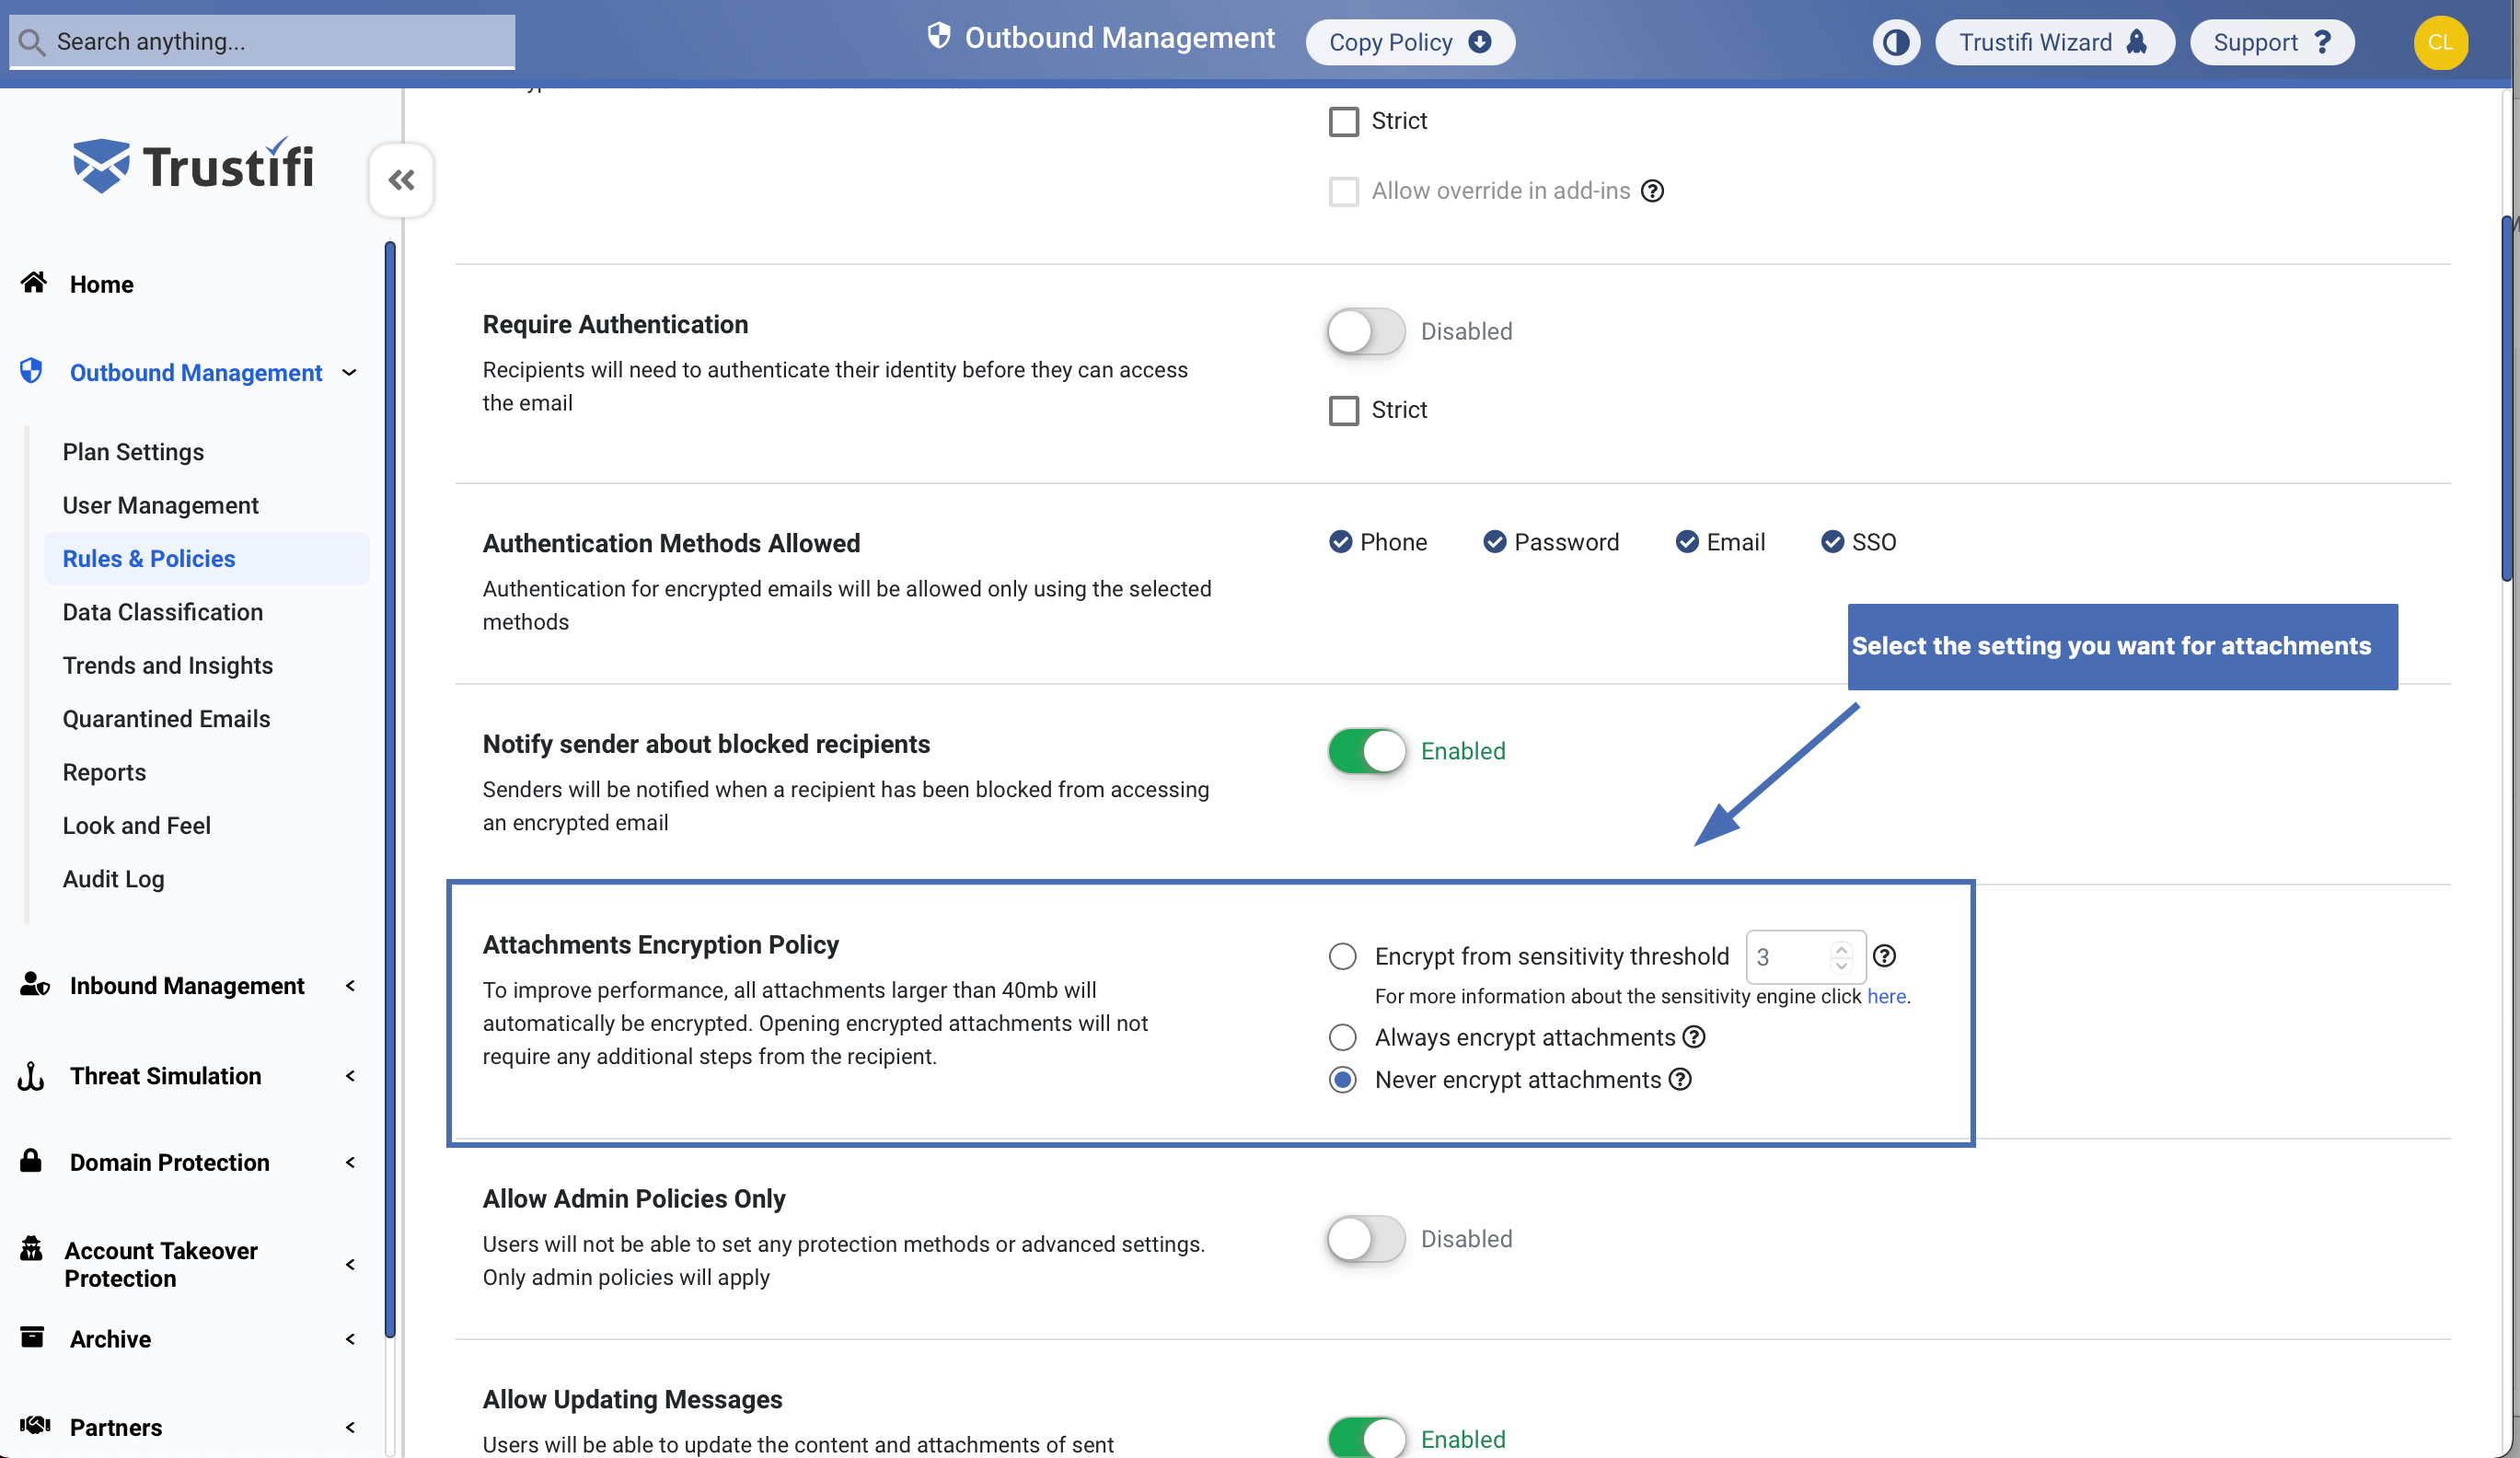
Task: Click the Threat Simulation hook icon
Action: click(31, 1076)
